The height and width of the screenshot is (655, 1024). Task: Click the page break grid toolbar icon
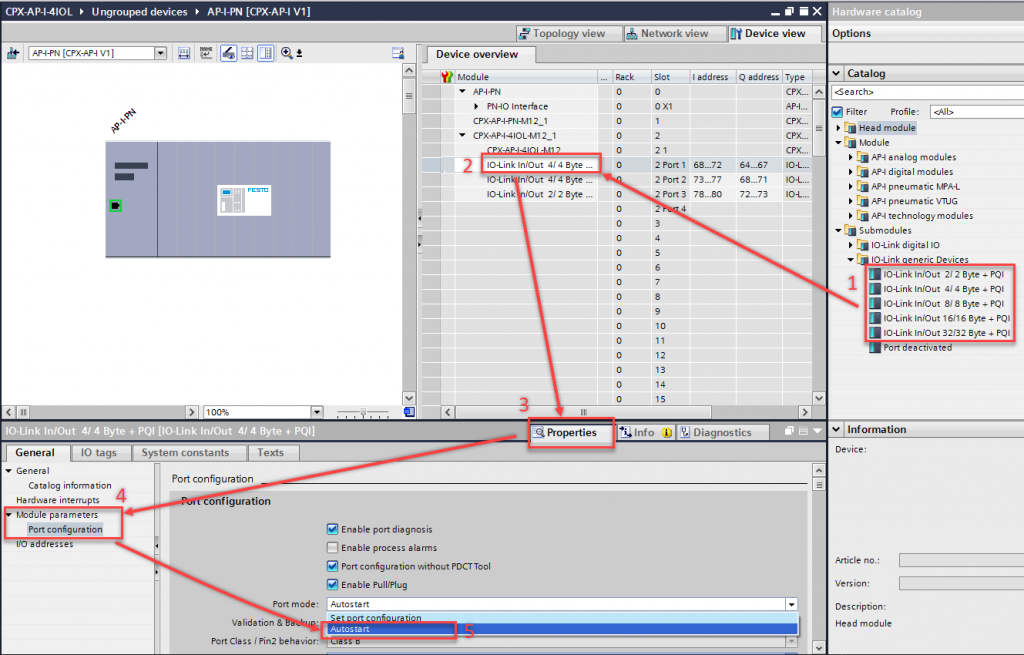247,54
